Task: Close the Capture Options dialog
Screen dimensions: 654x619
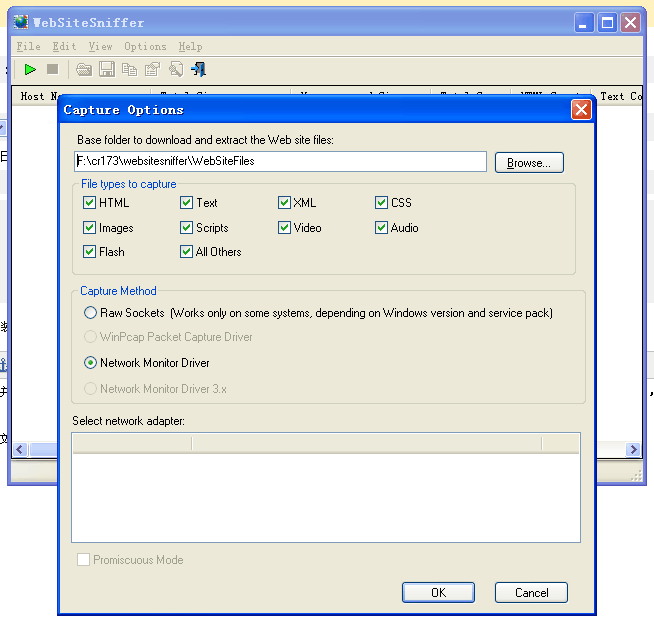Action: tap(580, 110)
